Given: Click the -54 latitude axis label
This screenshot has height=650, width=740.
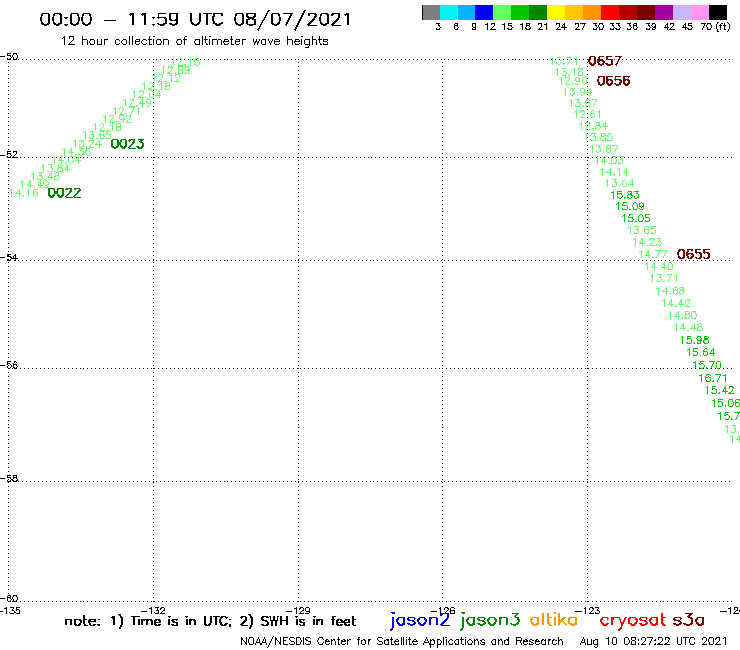Looking at the screenshot, I should click(x=9, y=258).
